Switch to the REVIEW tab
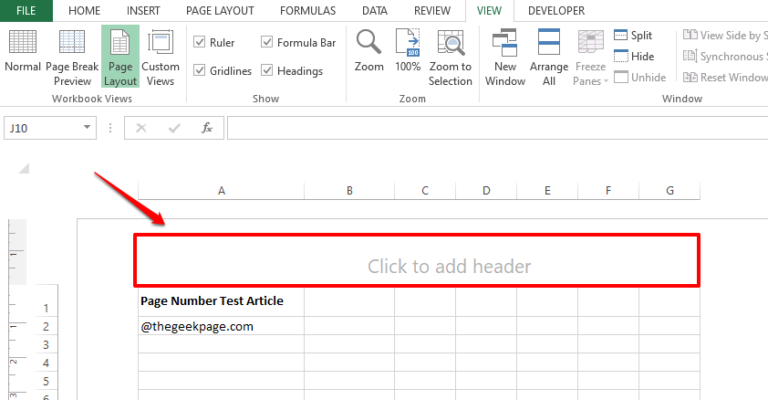The height and width of the screenshot is (400, 768). pyautogui.click(x=432, y=11)
